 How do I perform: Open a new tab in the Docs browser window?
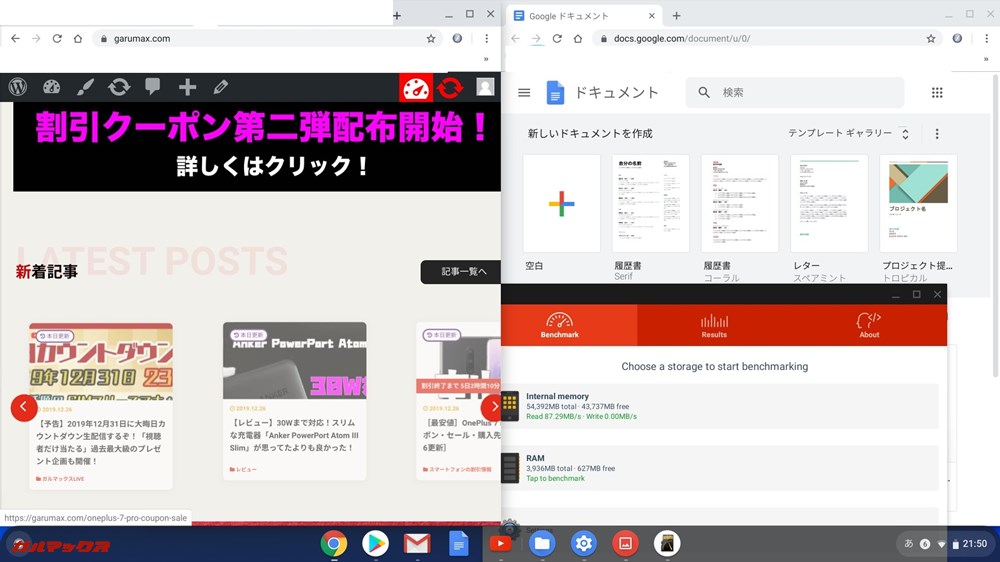(677, 16)
